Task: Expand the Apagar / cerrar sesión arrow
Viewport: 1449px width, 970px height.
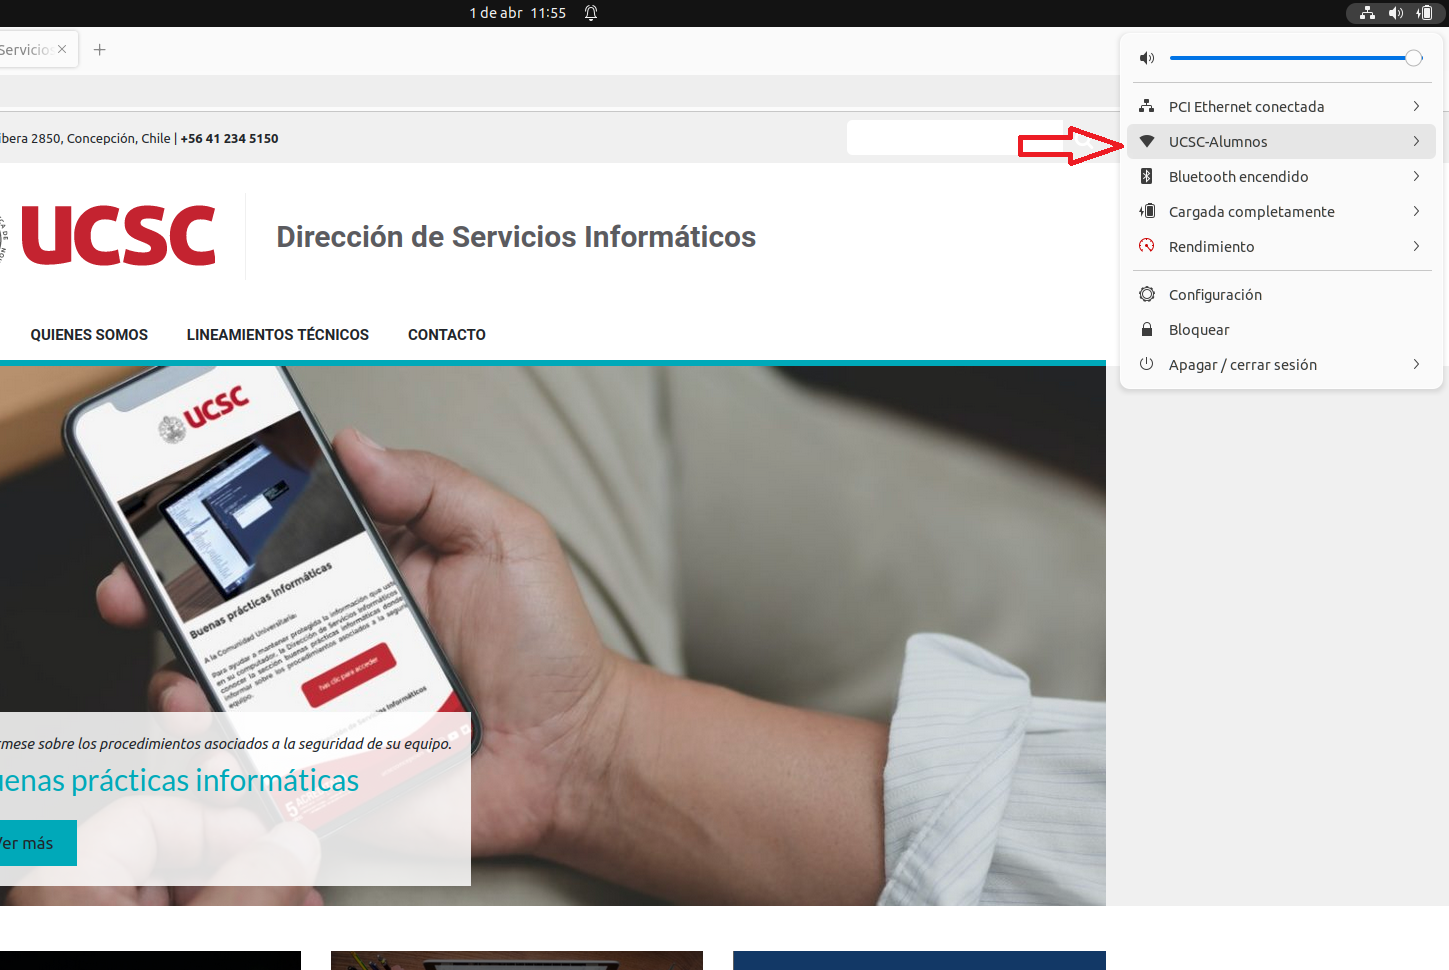Action: coord(1416,364)
